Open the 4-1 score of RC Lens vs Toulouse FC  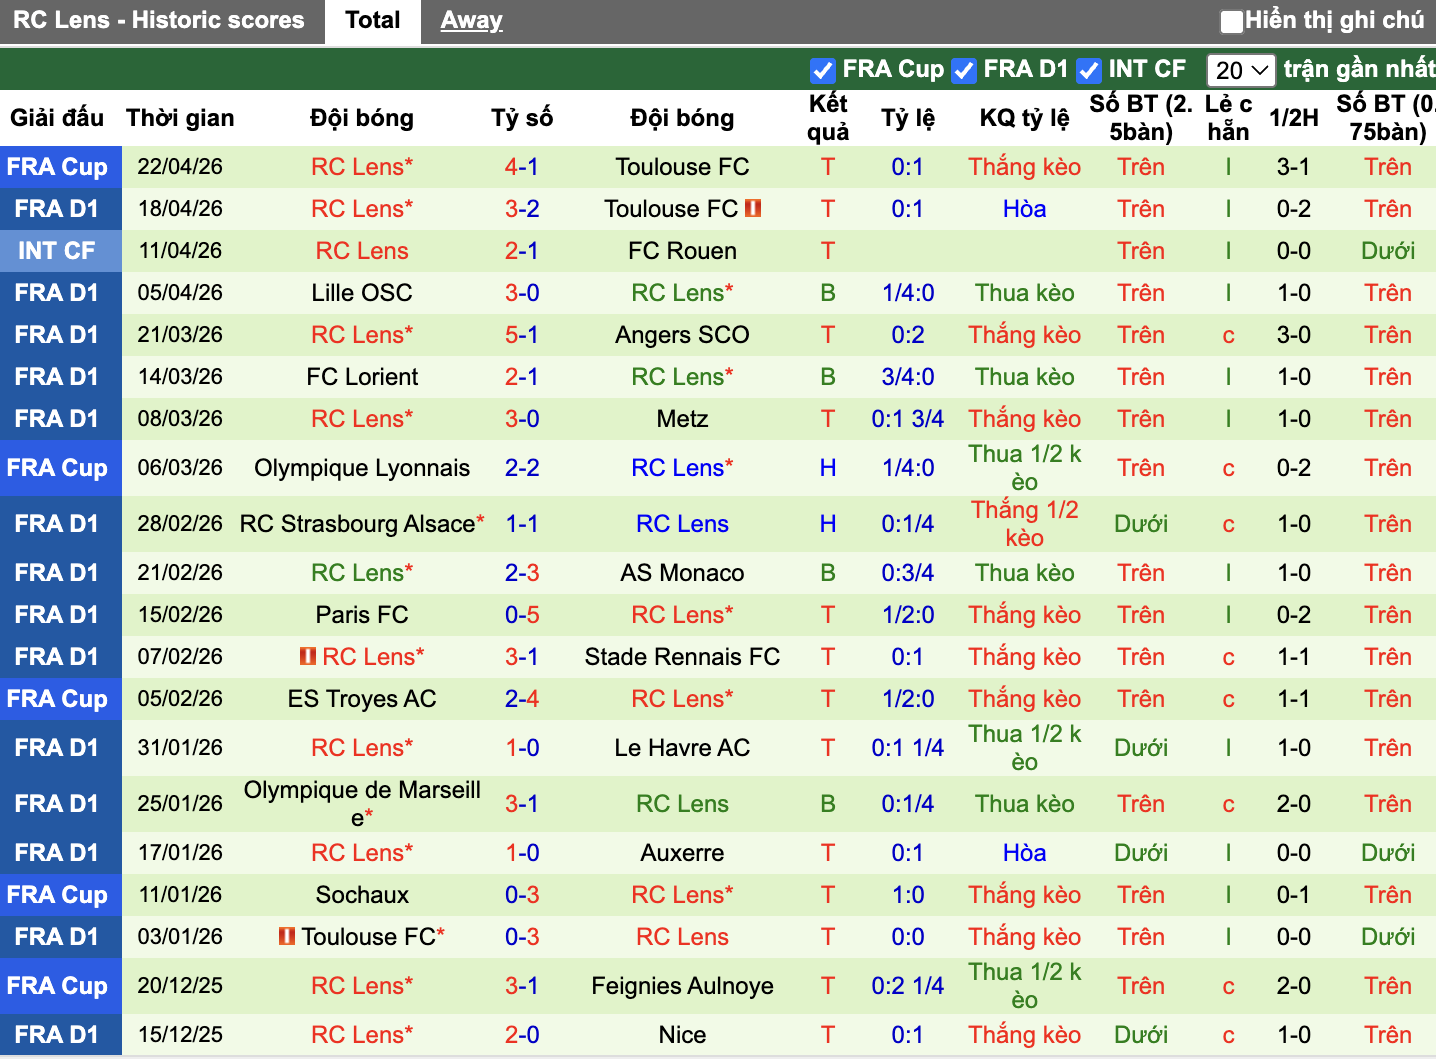click(522, 167)
